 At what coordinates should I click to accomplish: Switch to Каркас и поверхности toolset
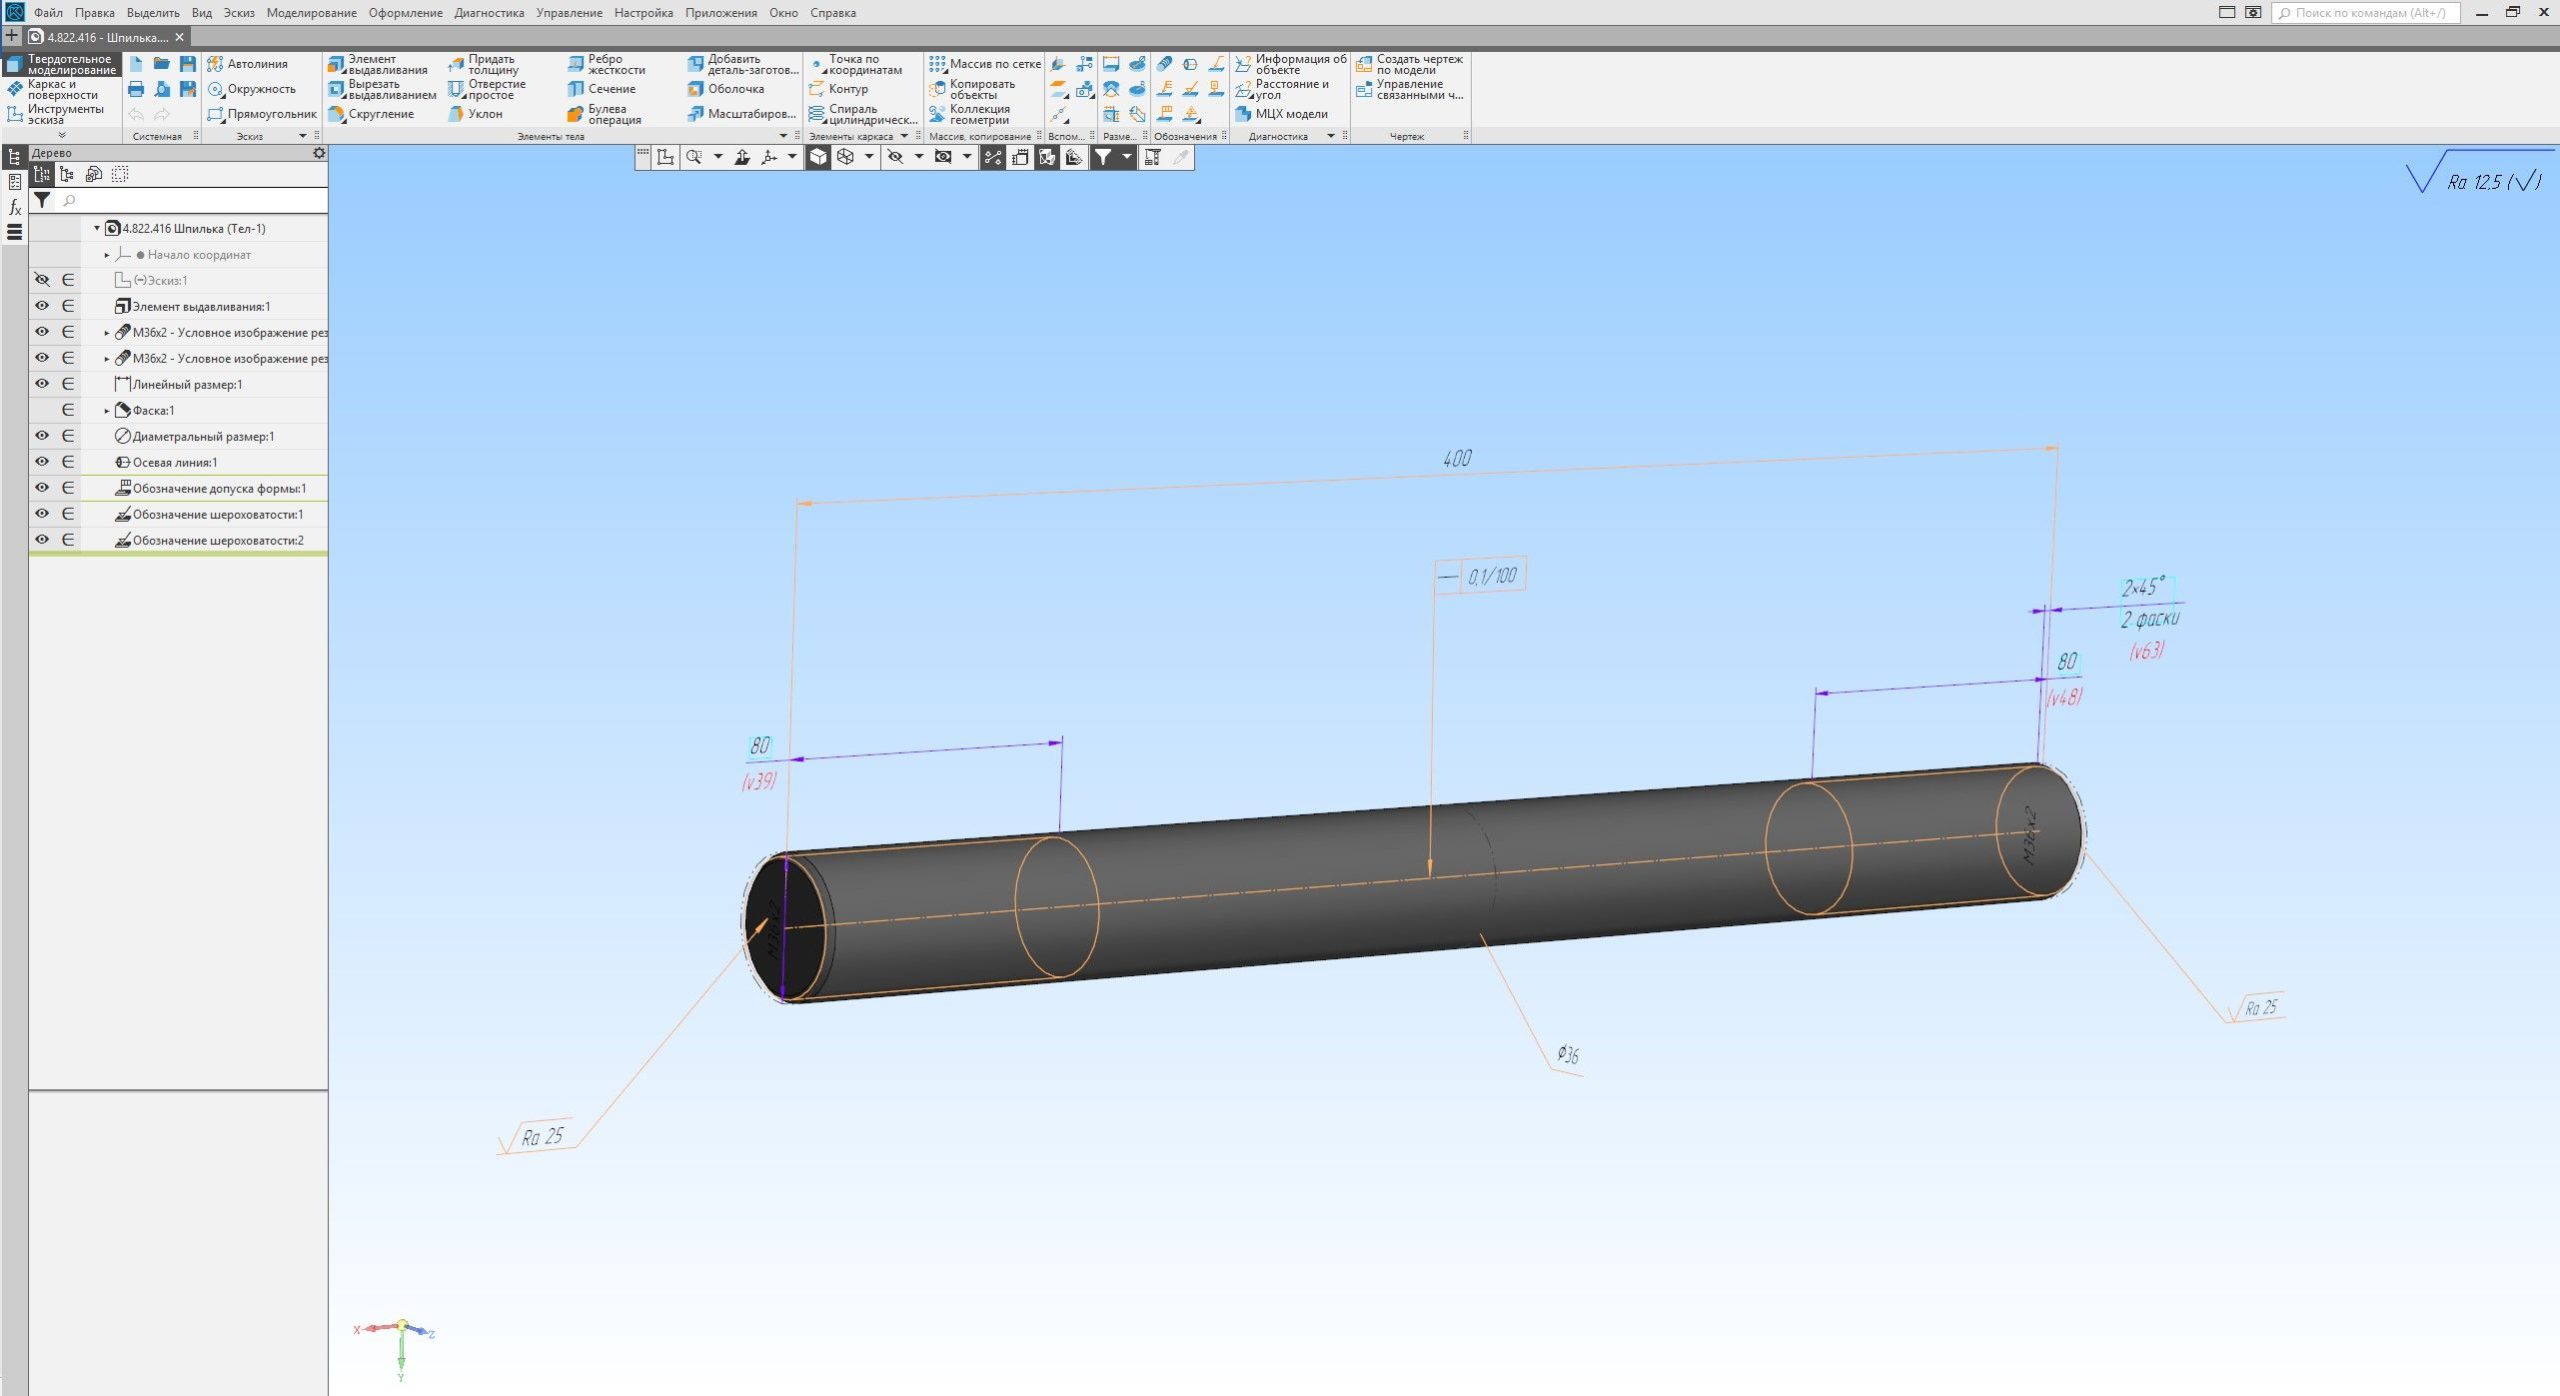60,89
